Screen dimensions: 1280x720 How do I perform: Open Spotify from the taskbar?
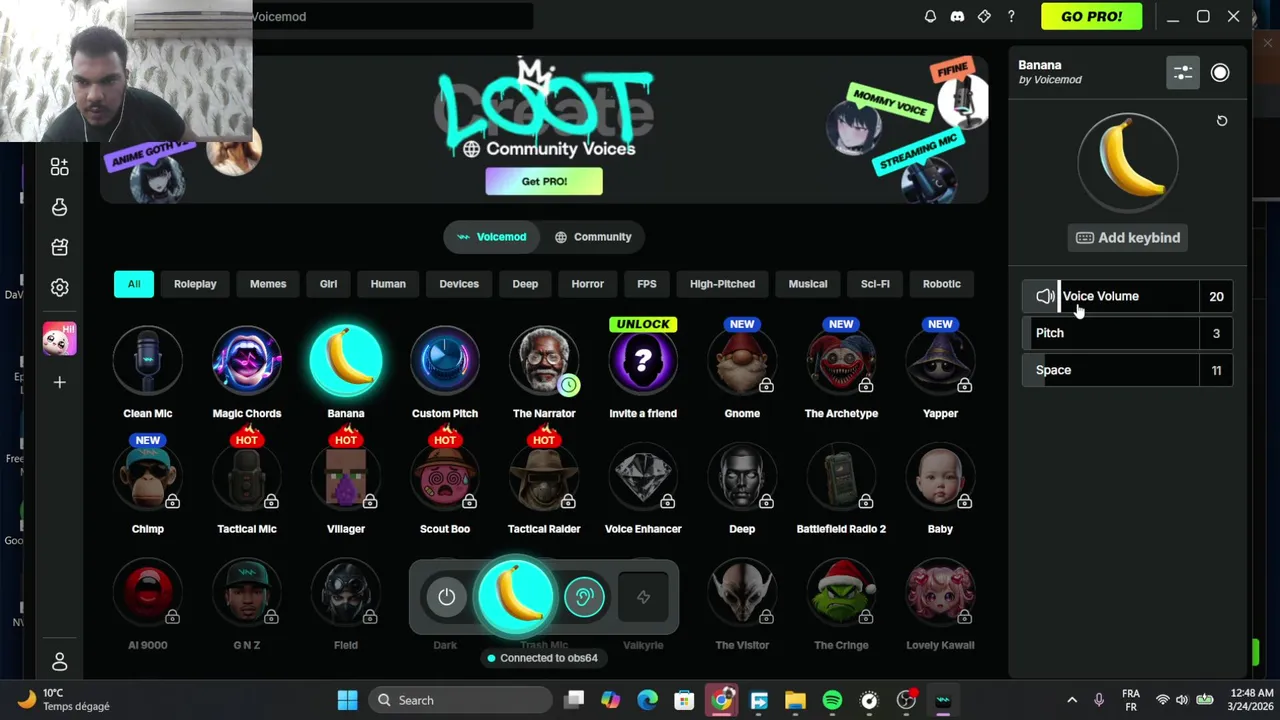832,700
